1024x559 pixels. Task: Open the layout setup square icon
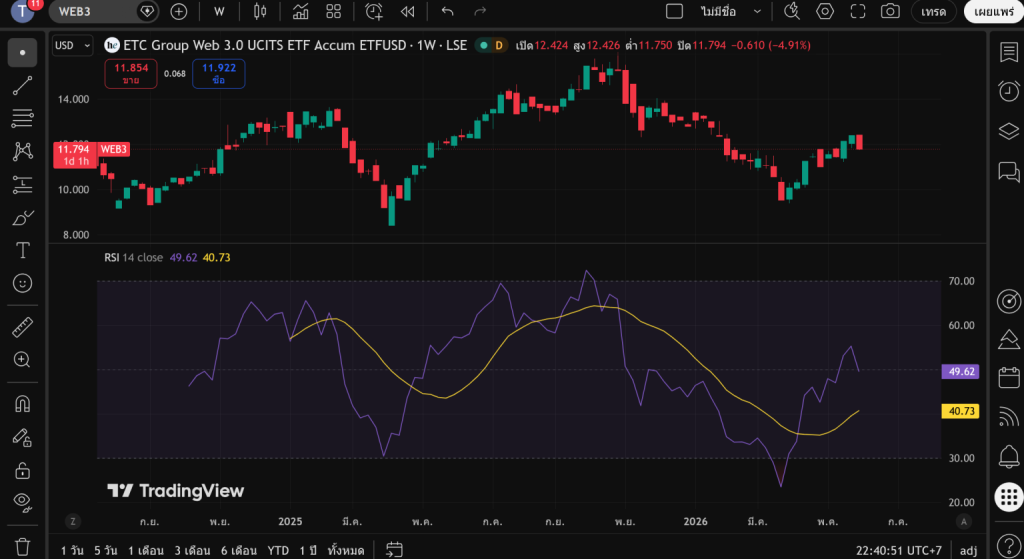pos(674,11)
